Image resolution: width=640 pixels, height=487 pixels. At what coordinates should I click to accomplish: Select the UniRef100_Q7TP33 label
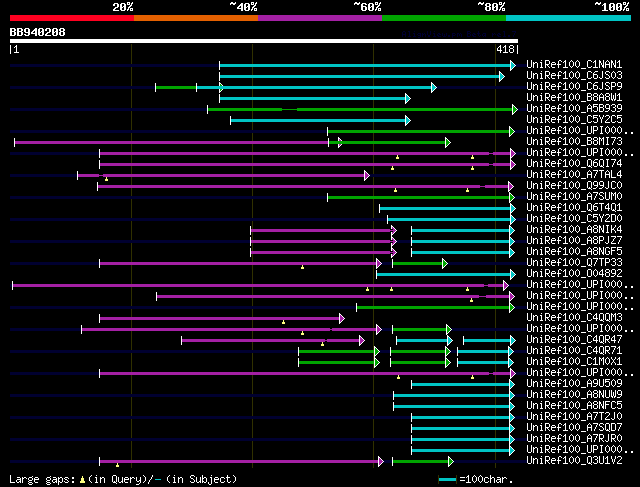(574, 263)
